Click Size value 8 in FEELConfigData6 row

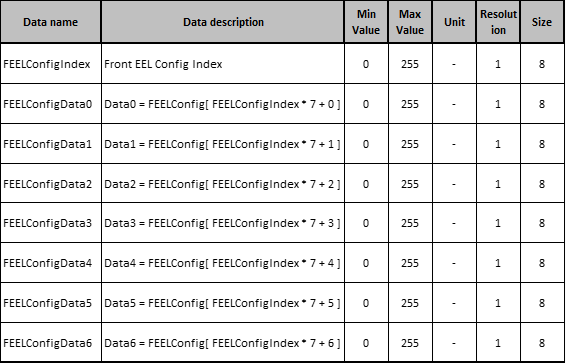coord(542,342)
